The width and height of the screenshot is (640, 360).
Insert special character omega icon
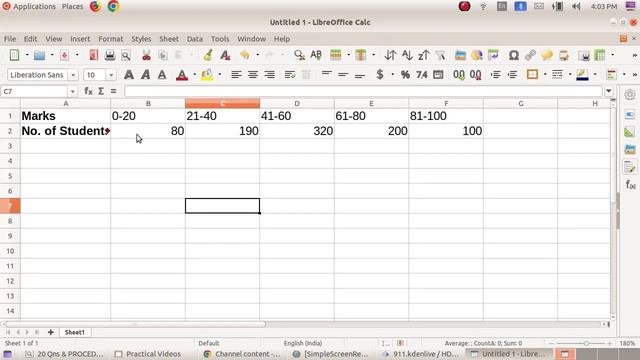[513, 55]
